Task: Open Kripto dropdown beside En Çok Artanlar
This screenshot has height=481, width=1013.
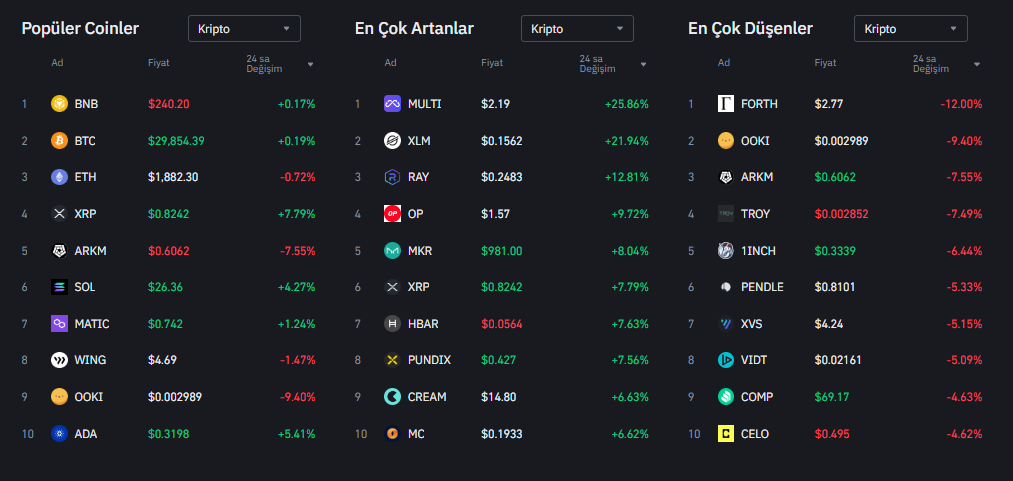Action: (577, 29)
